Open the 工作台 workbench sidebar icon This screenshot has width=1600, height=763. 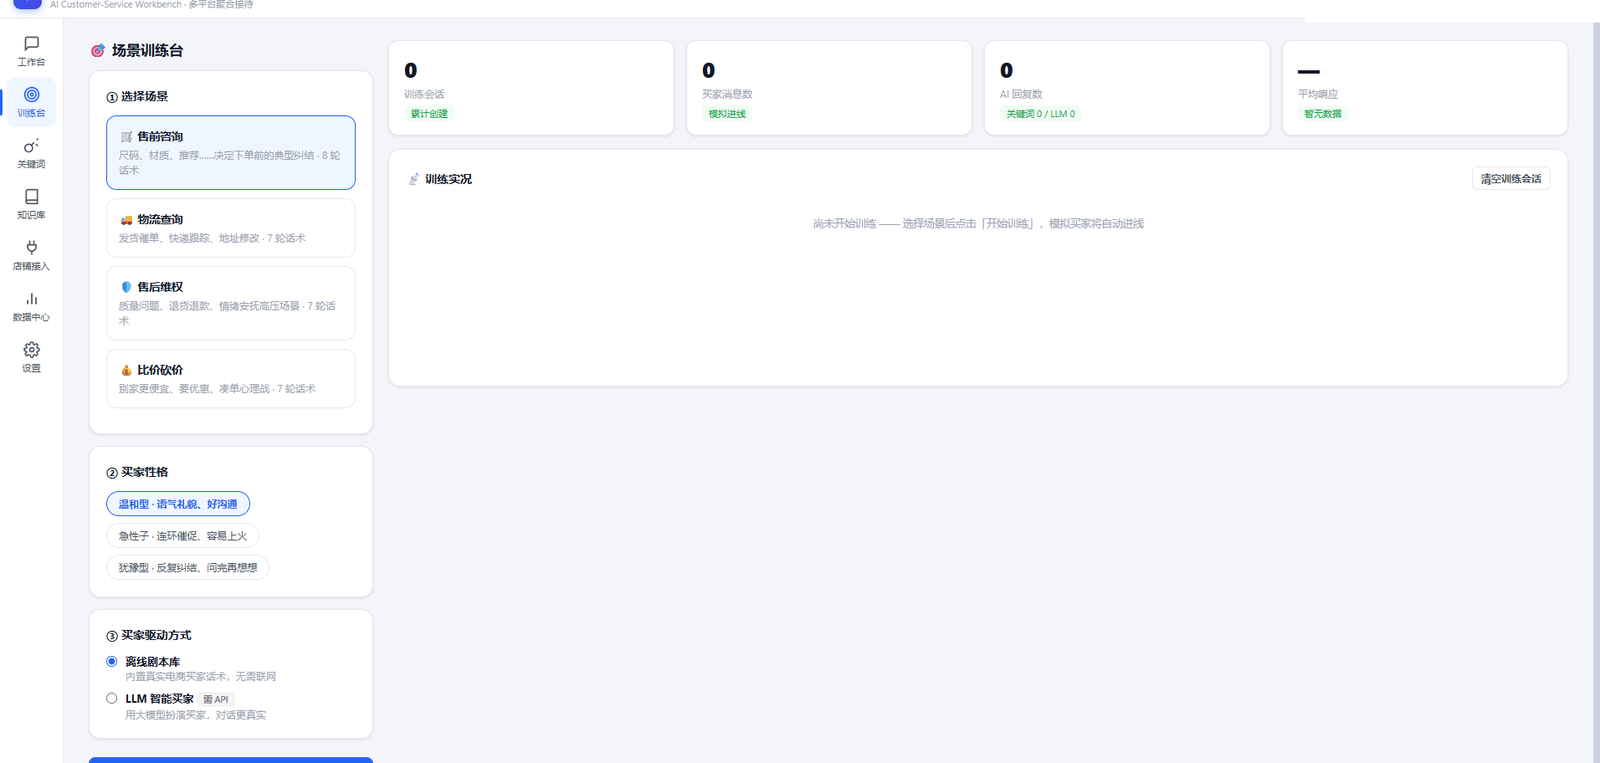(31, 44)
